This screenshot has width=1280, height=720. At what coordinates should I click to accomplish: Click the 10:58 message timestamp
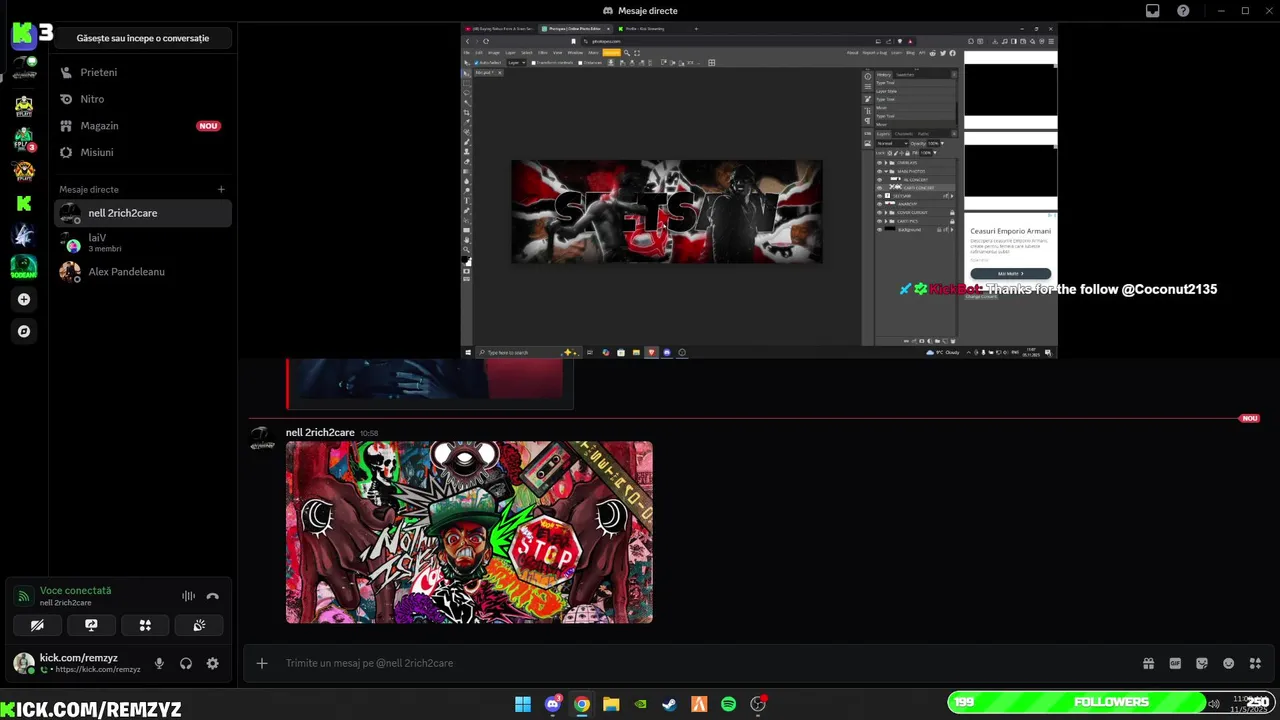(x=369, y=433)
